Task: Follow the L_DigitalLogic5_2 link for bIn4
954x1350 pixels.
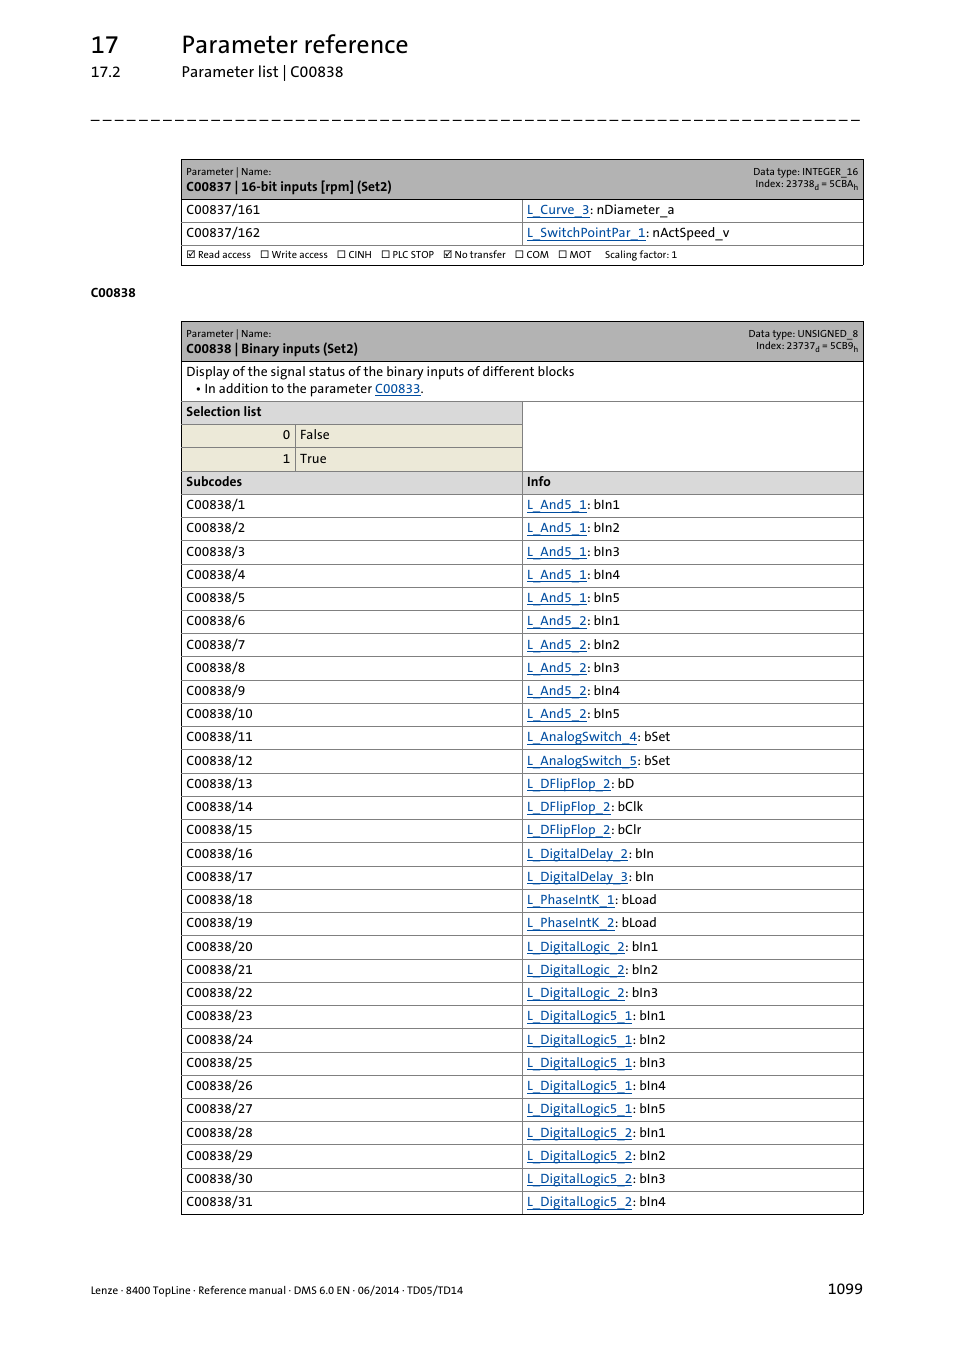Action: point(578,1202)
